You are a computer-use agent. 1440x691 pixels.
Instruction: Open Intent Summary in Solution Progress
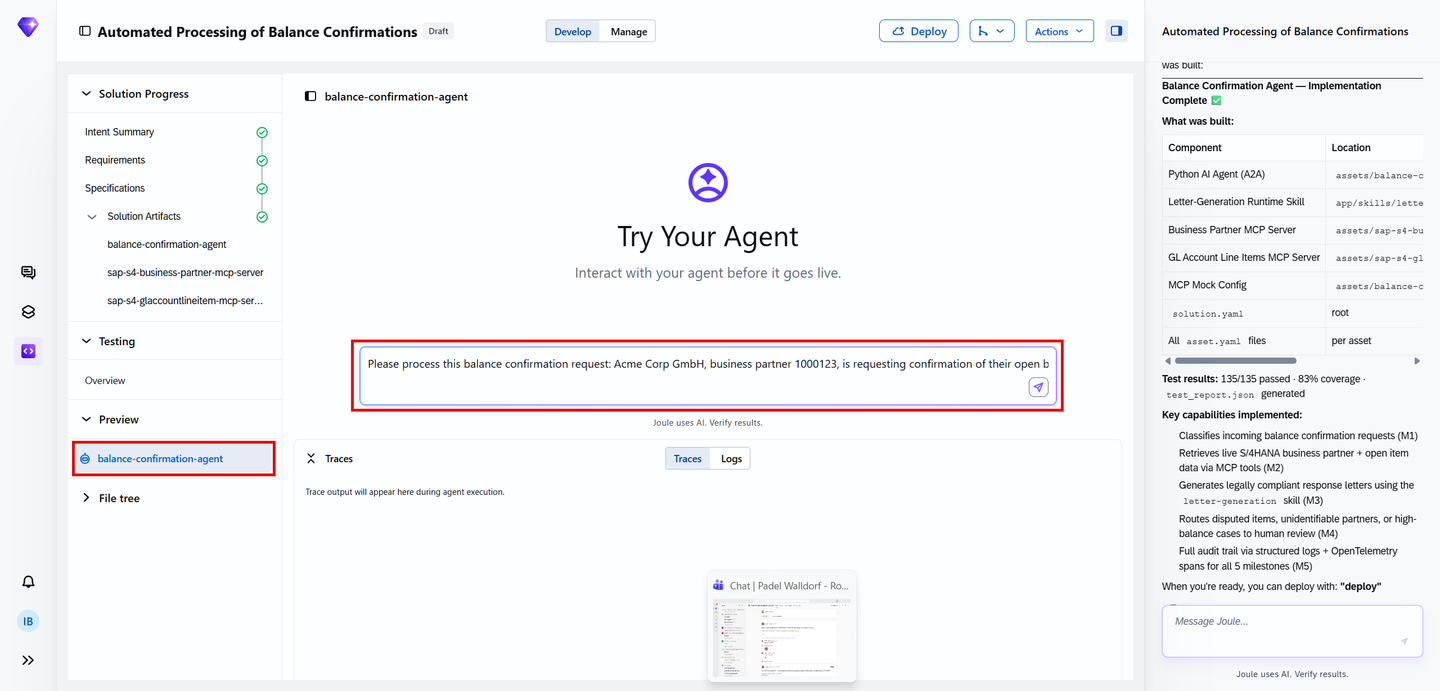tap(119, 132)
